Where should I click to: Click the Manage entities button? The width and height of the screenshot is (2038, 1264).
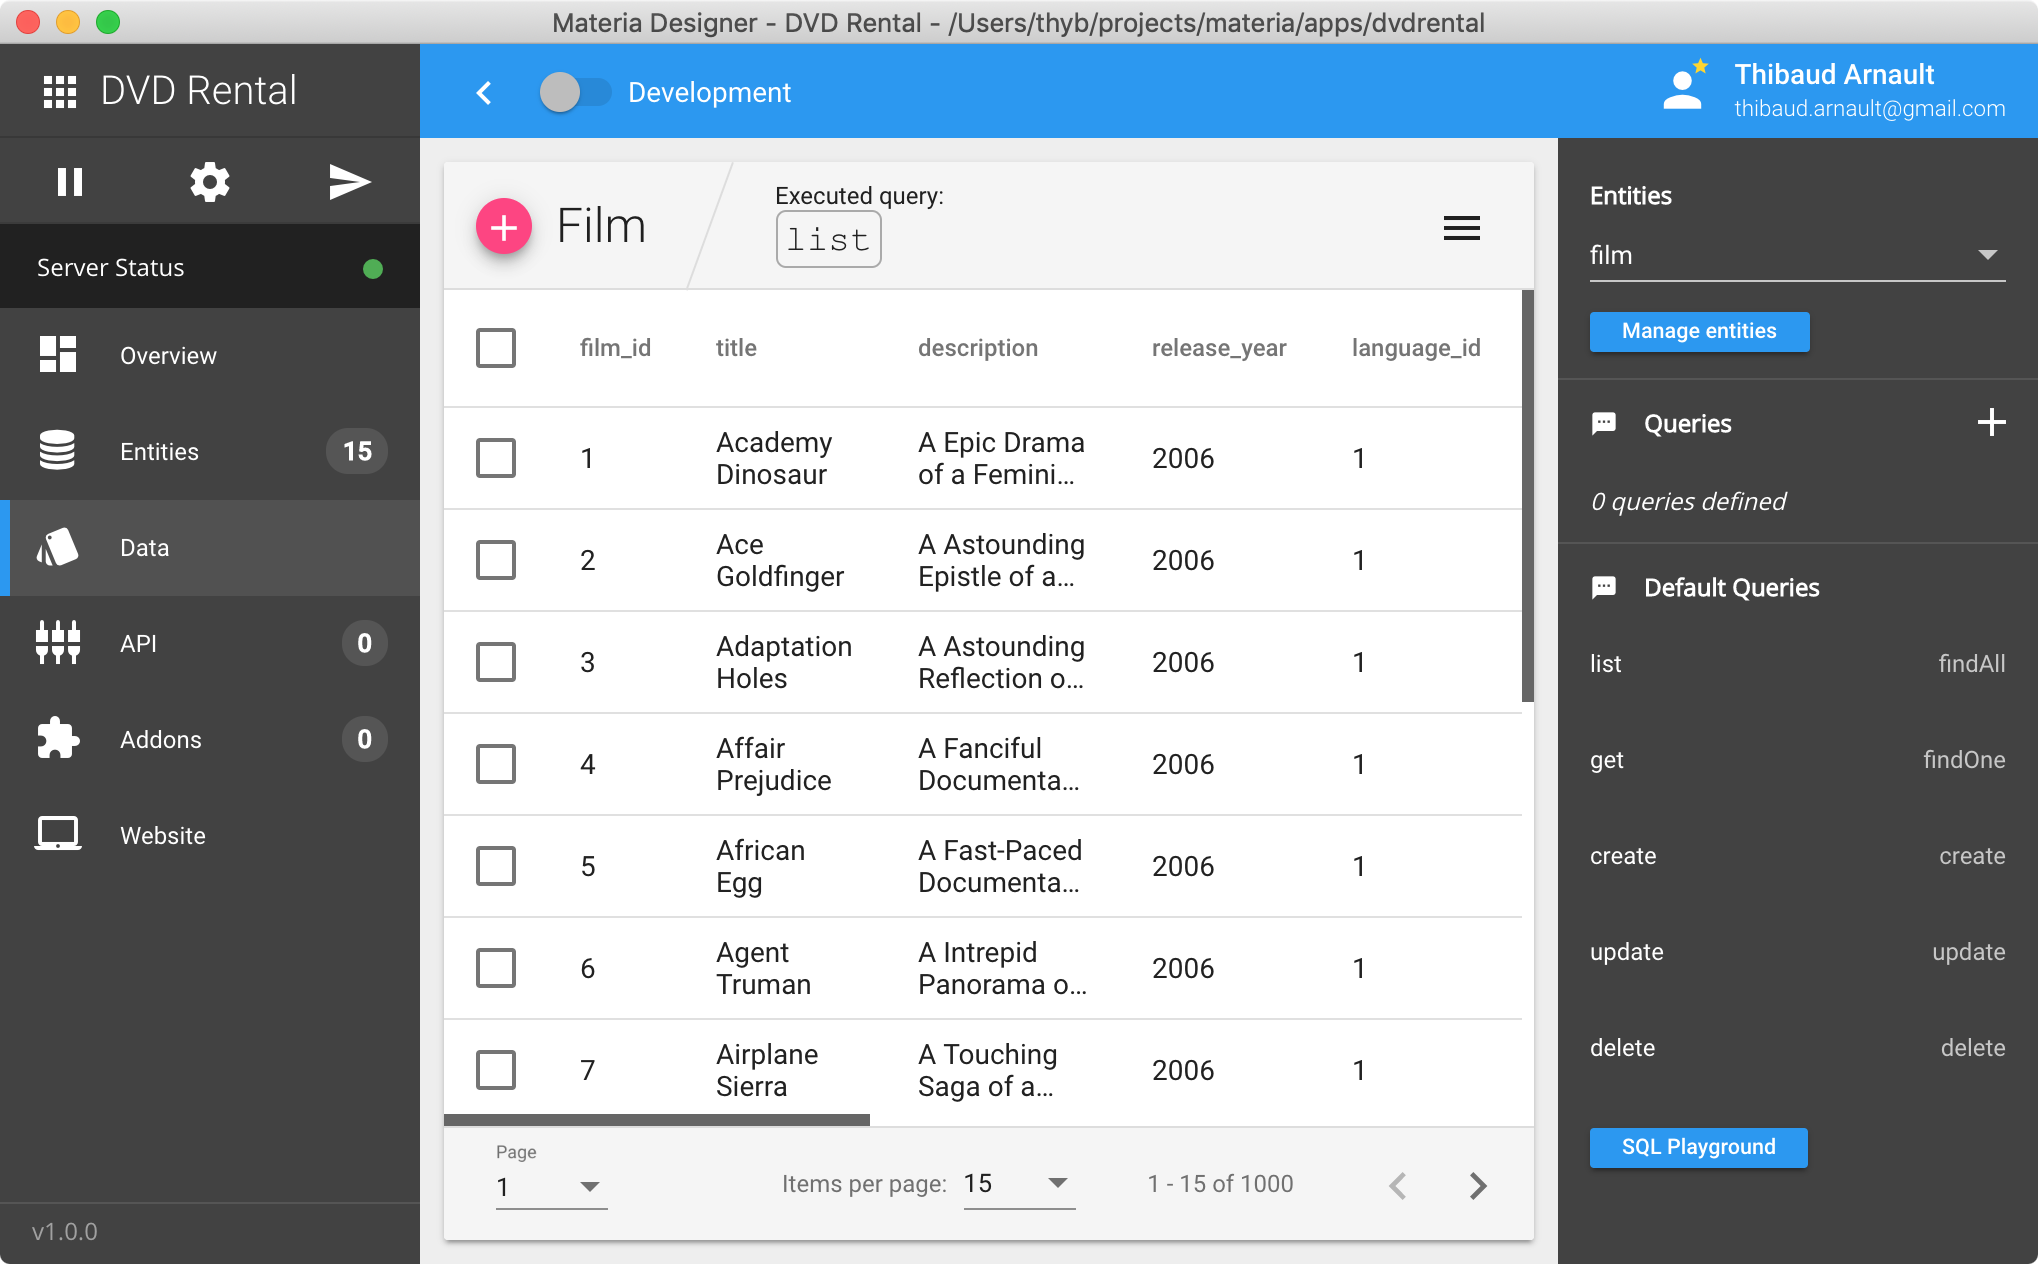coord(1698,331)
